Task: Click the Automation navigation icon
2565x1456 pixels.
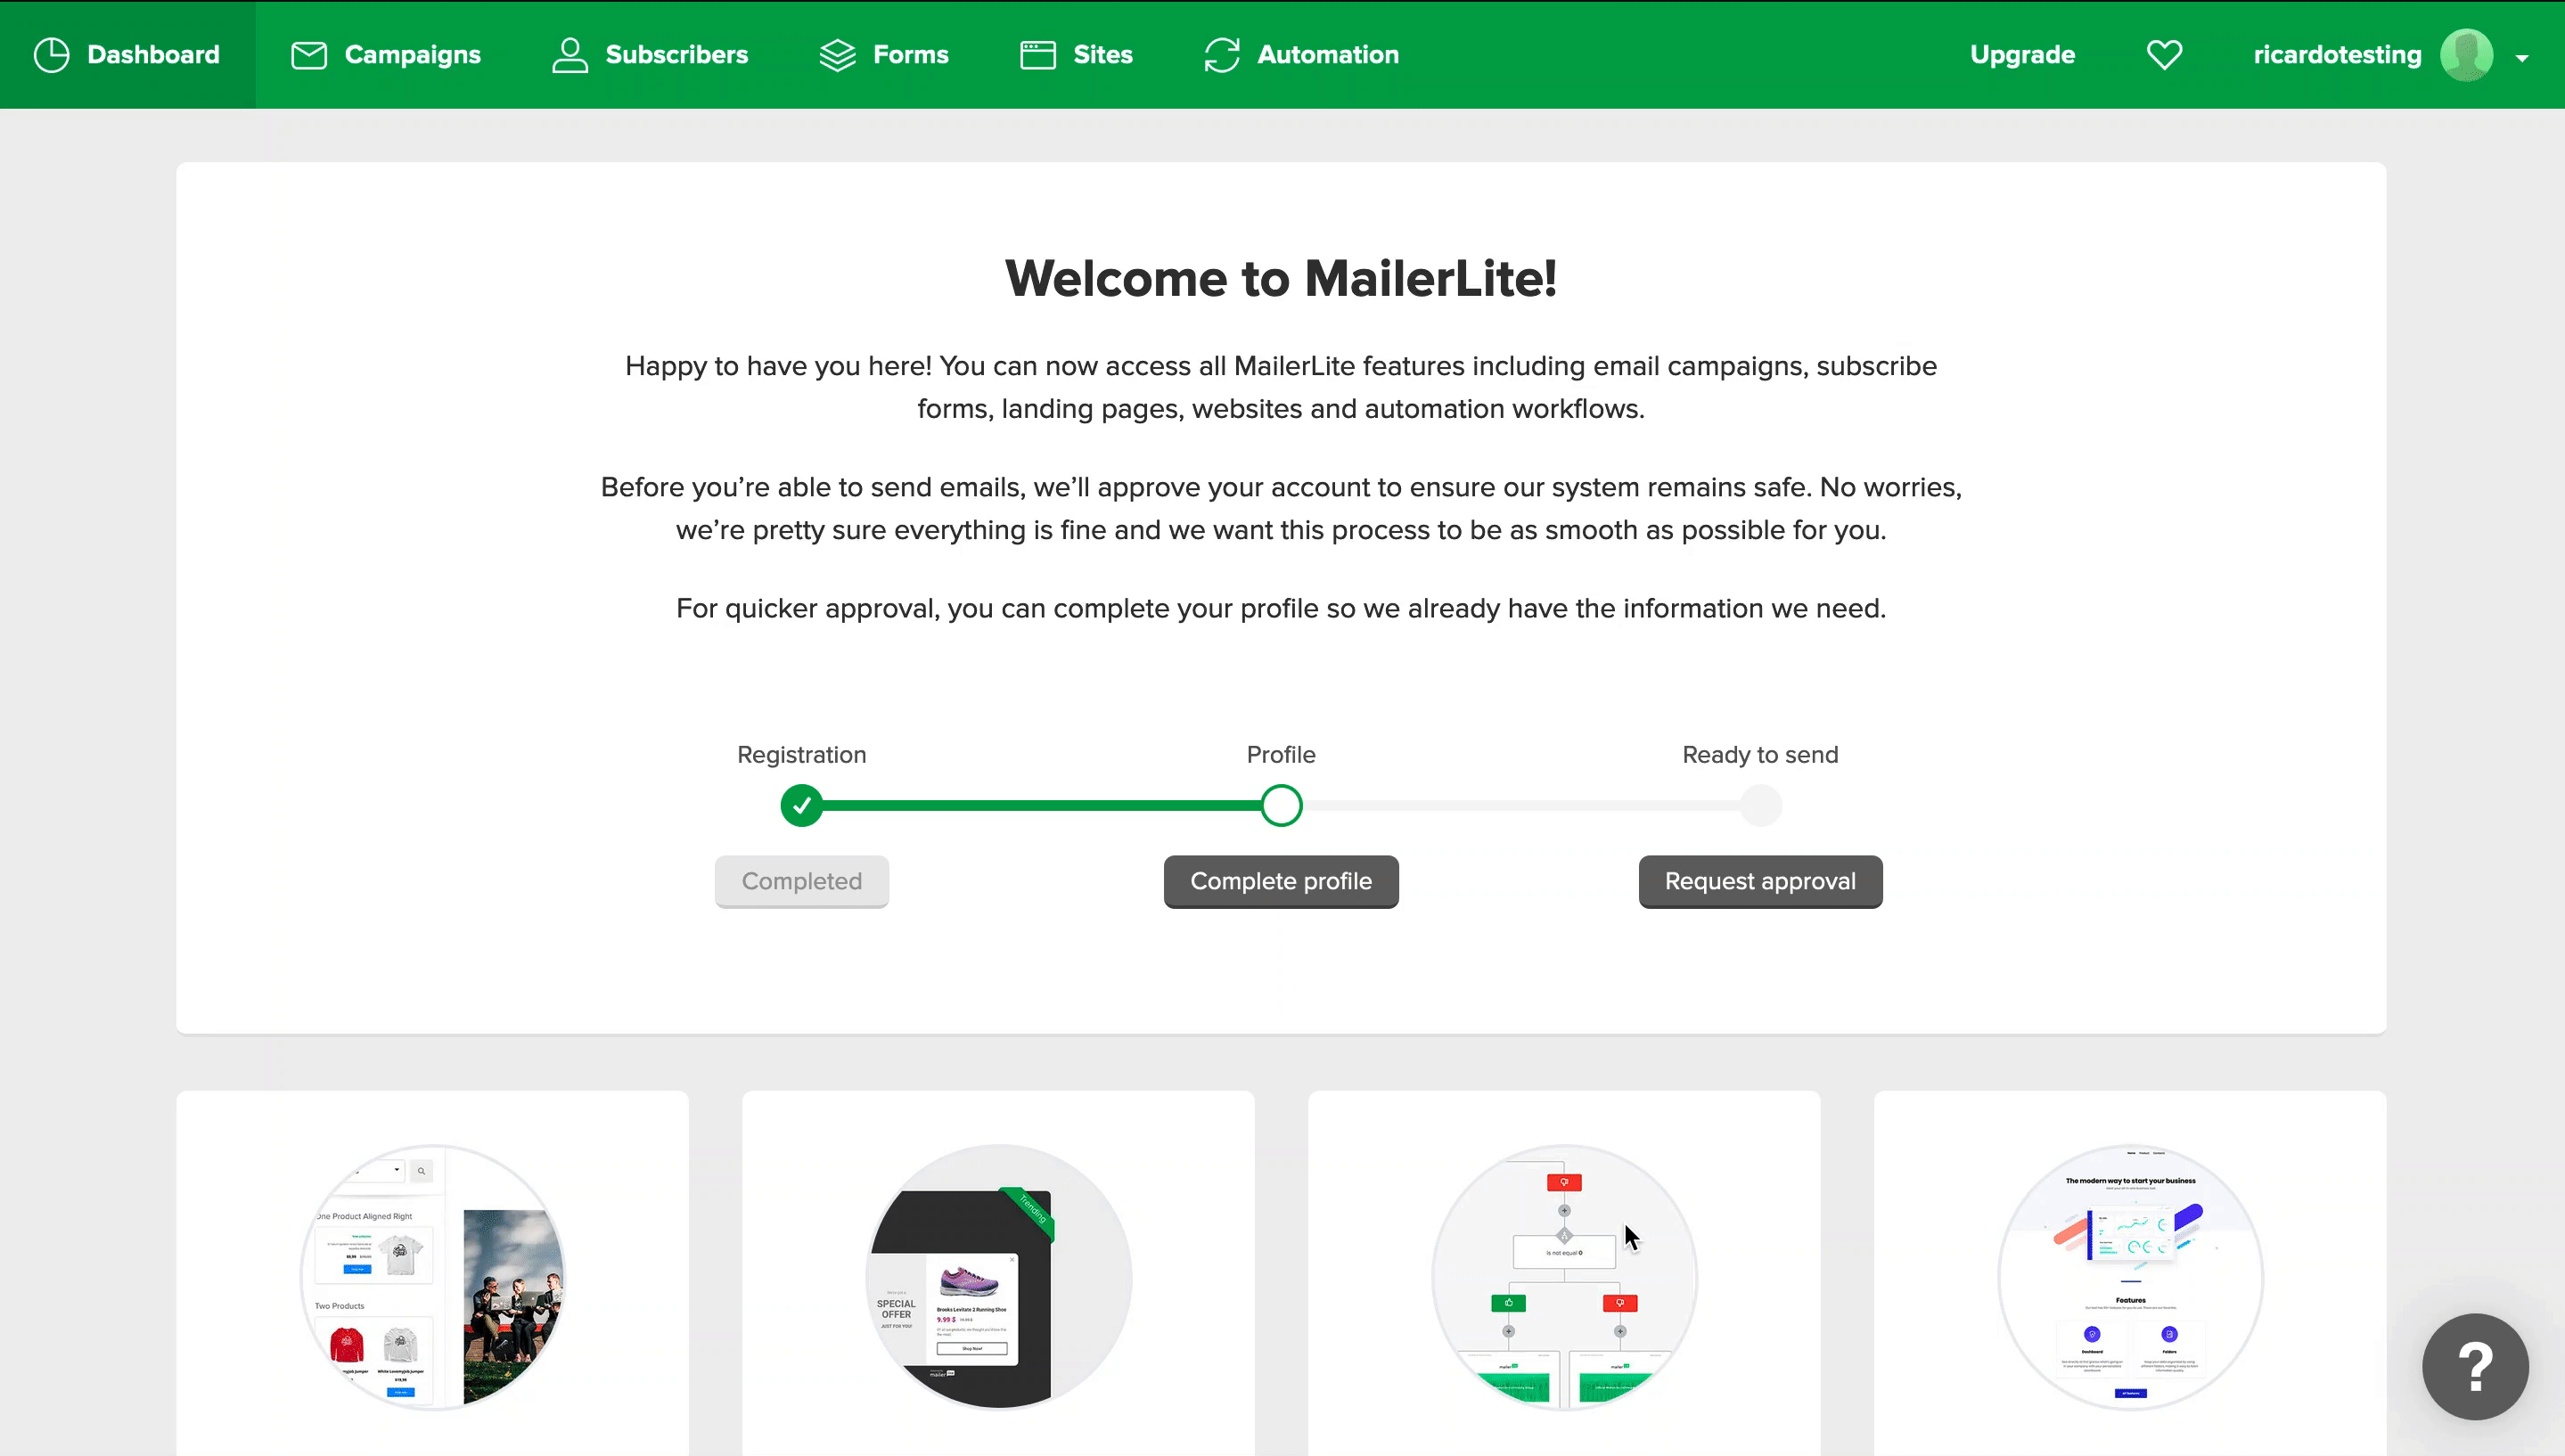Action: click(1221, 54)
